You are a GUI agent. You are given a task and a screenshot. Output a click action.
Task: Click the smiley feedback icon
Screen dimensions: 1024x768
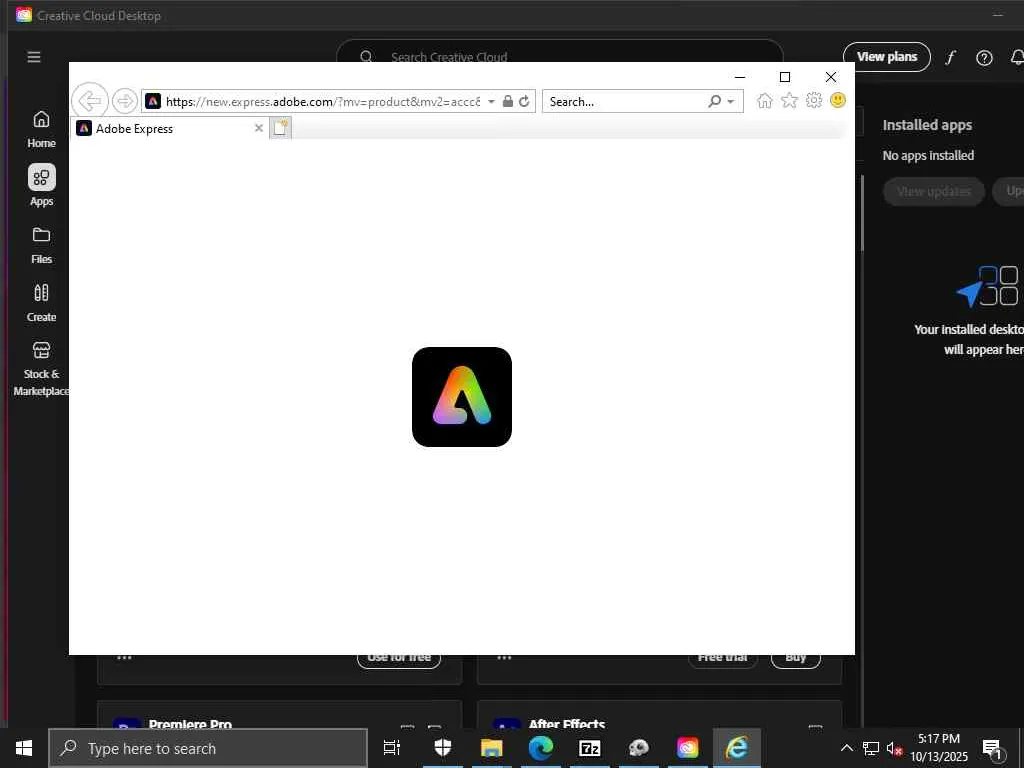(838, 100)
